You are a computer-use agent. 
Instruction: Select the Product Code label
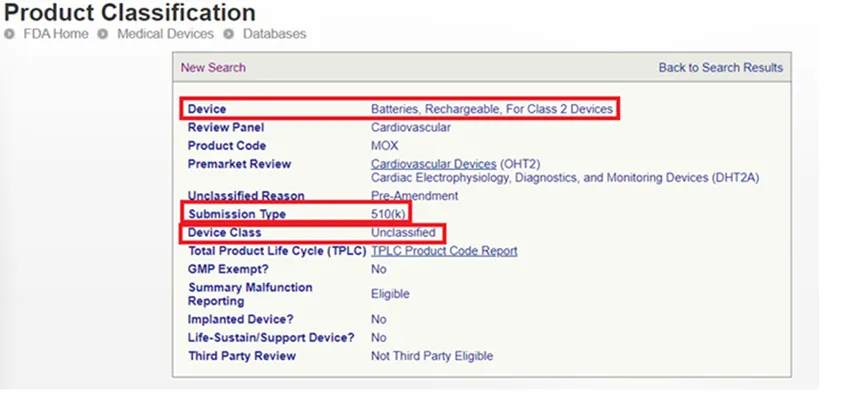point(227,146)
